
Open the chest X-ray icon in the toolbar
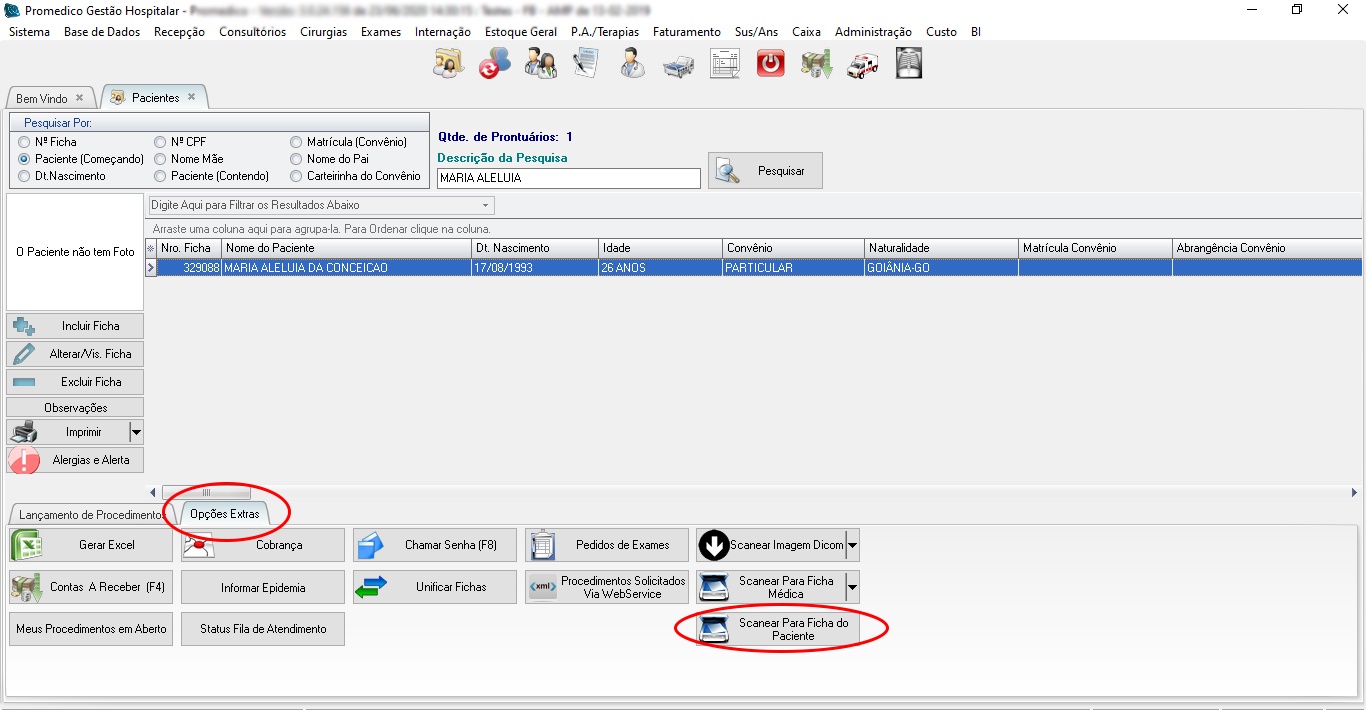(908, 64)
